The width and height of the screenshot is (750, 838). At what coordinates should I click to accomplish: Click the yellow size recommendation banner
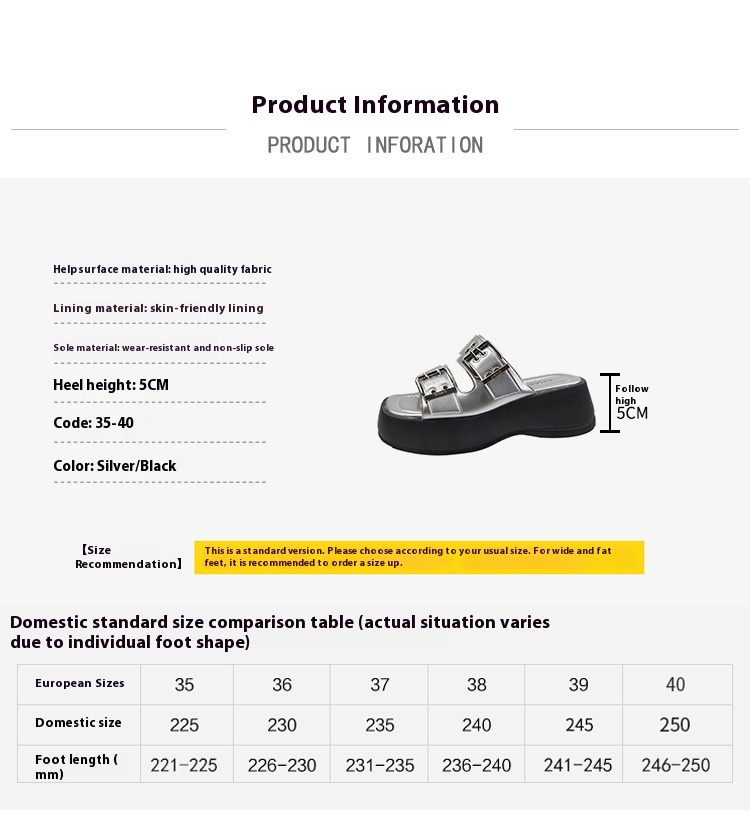pos(419,557)
